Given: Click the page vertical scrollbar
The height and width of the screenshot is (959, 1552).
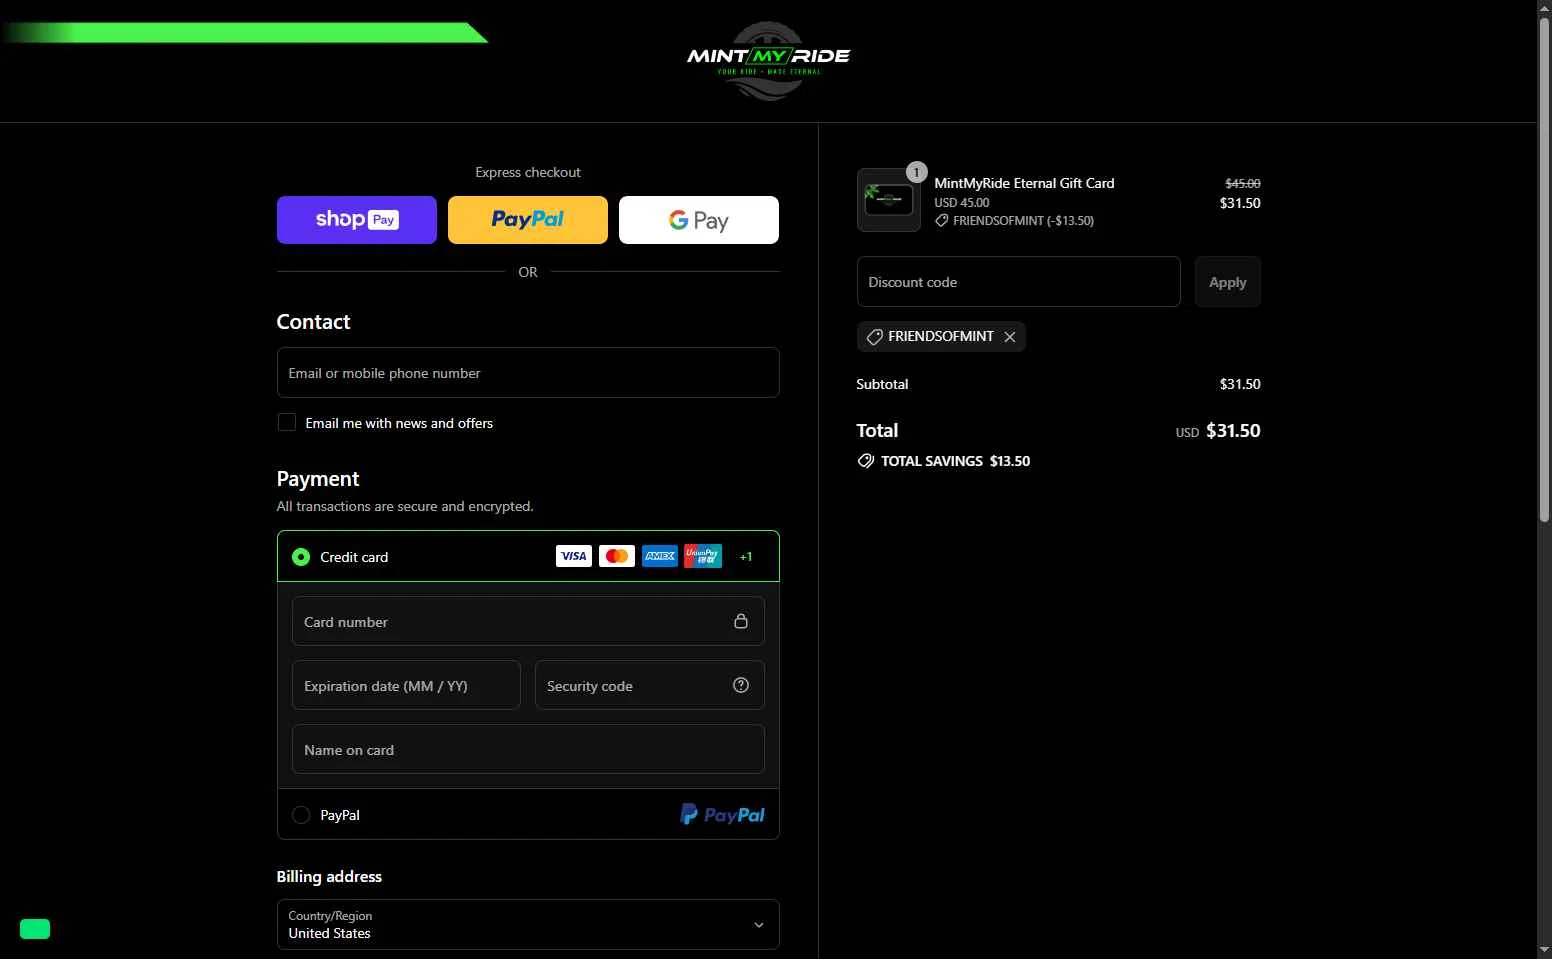Looking at the screenshot, I should (1544, 270).
